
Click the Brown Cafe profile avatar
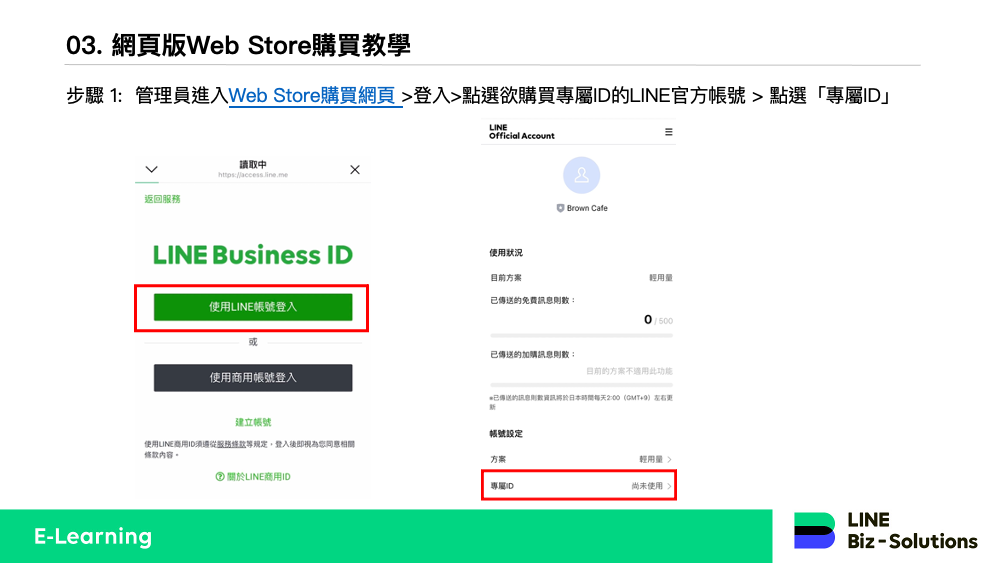(x=581, y=175)
